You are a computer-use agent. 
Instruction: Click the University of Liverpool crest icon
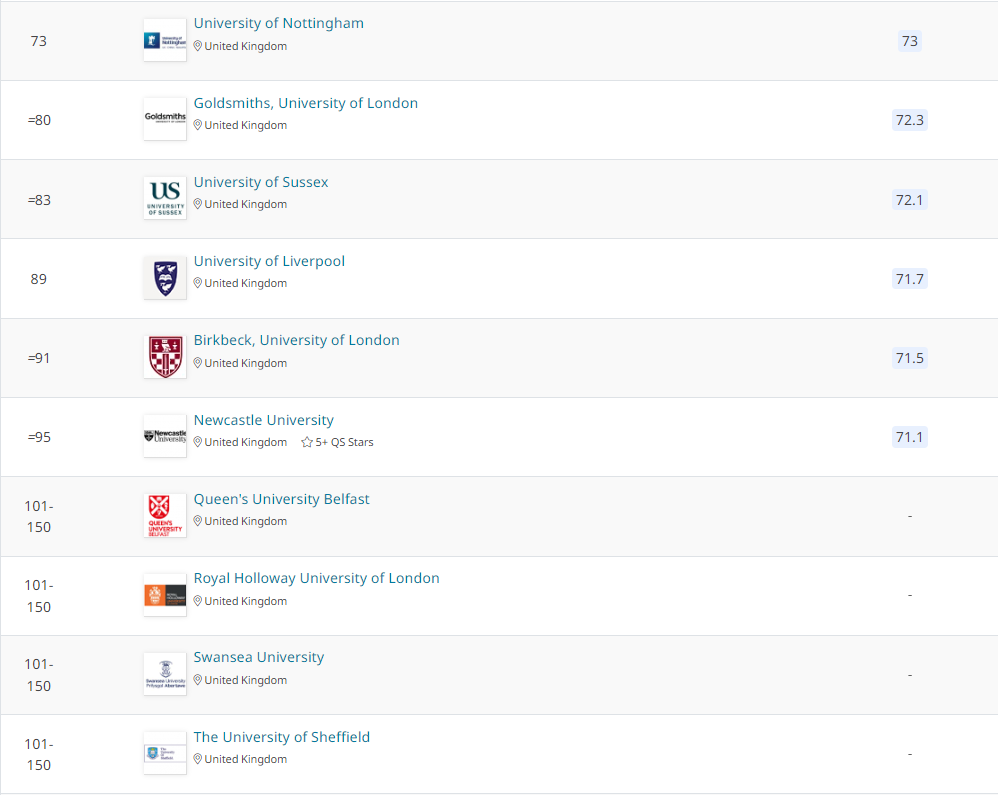tap(165, 277)
